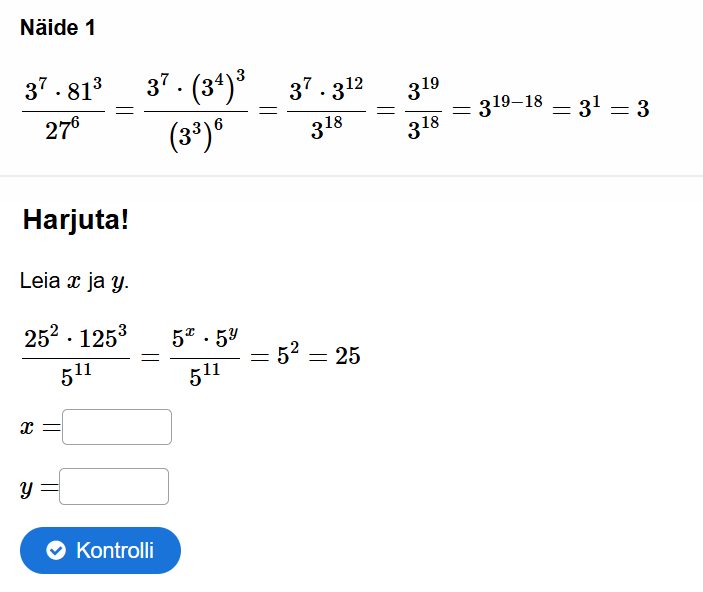Click the checkmark icon on Kontrolli button

(56, 551)
